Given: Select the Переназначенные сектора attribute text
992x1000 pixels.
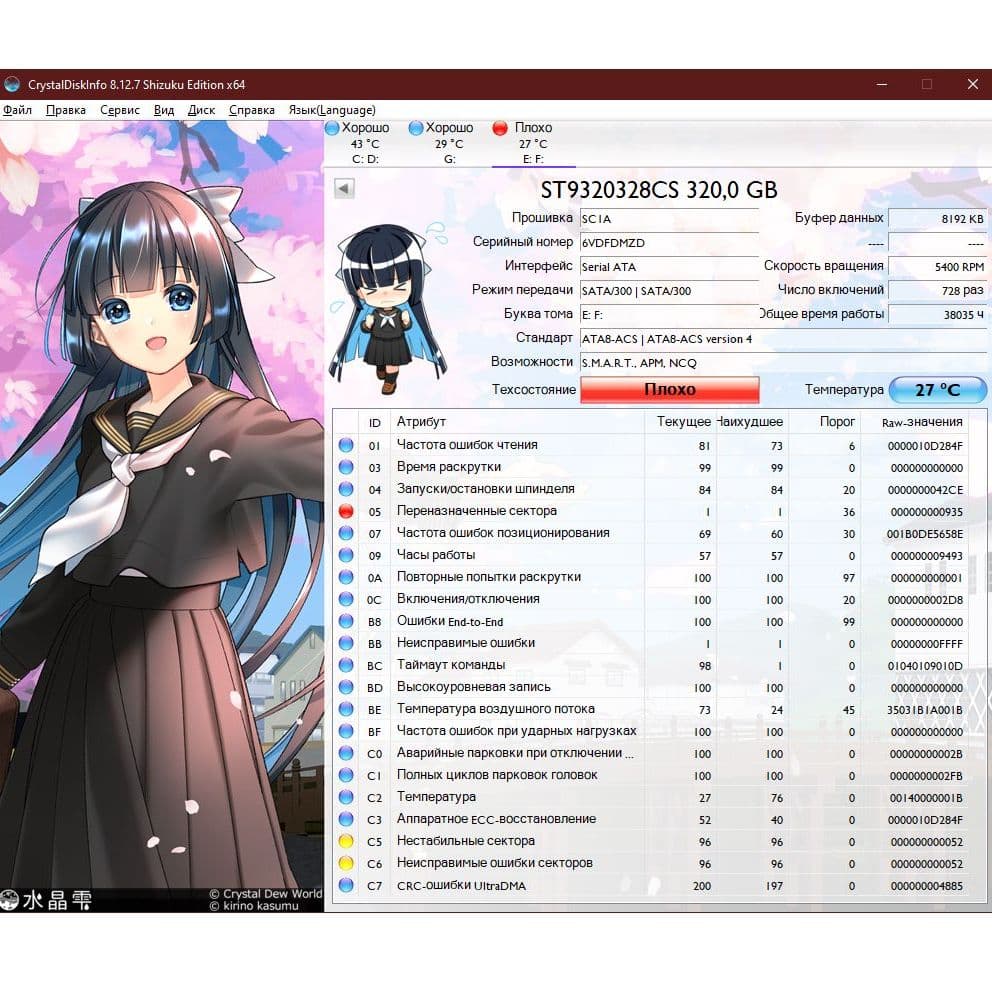Looking at the screenshot, I should tap(477, 511).
